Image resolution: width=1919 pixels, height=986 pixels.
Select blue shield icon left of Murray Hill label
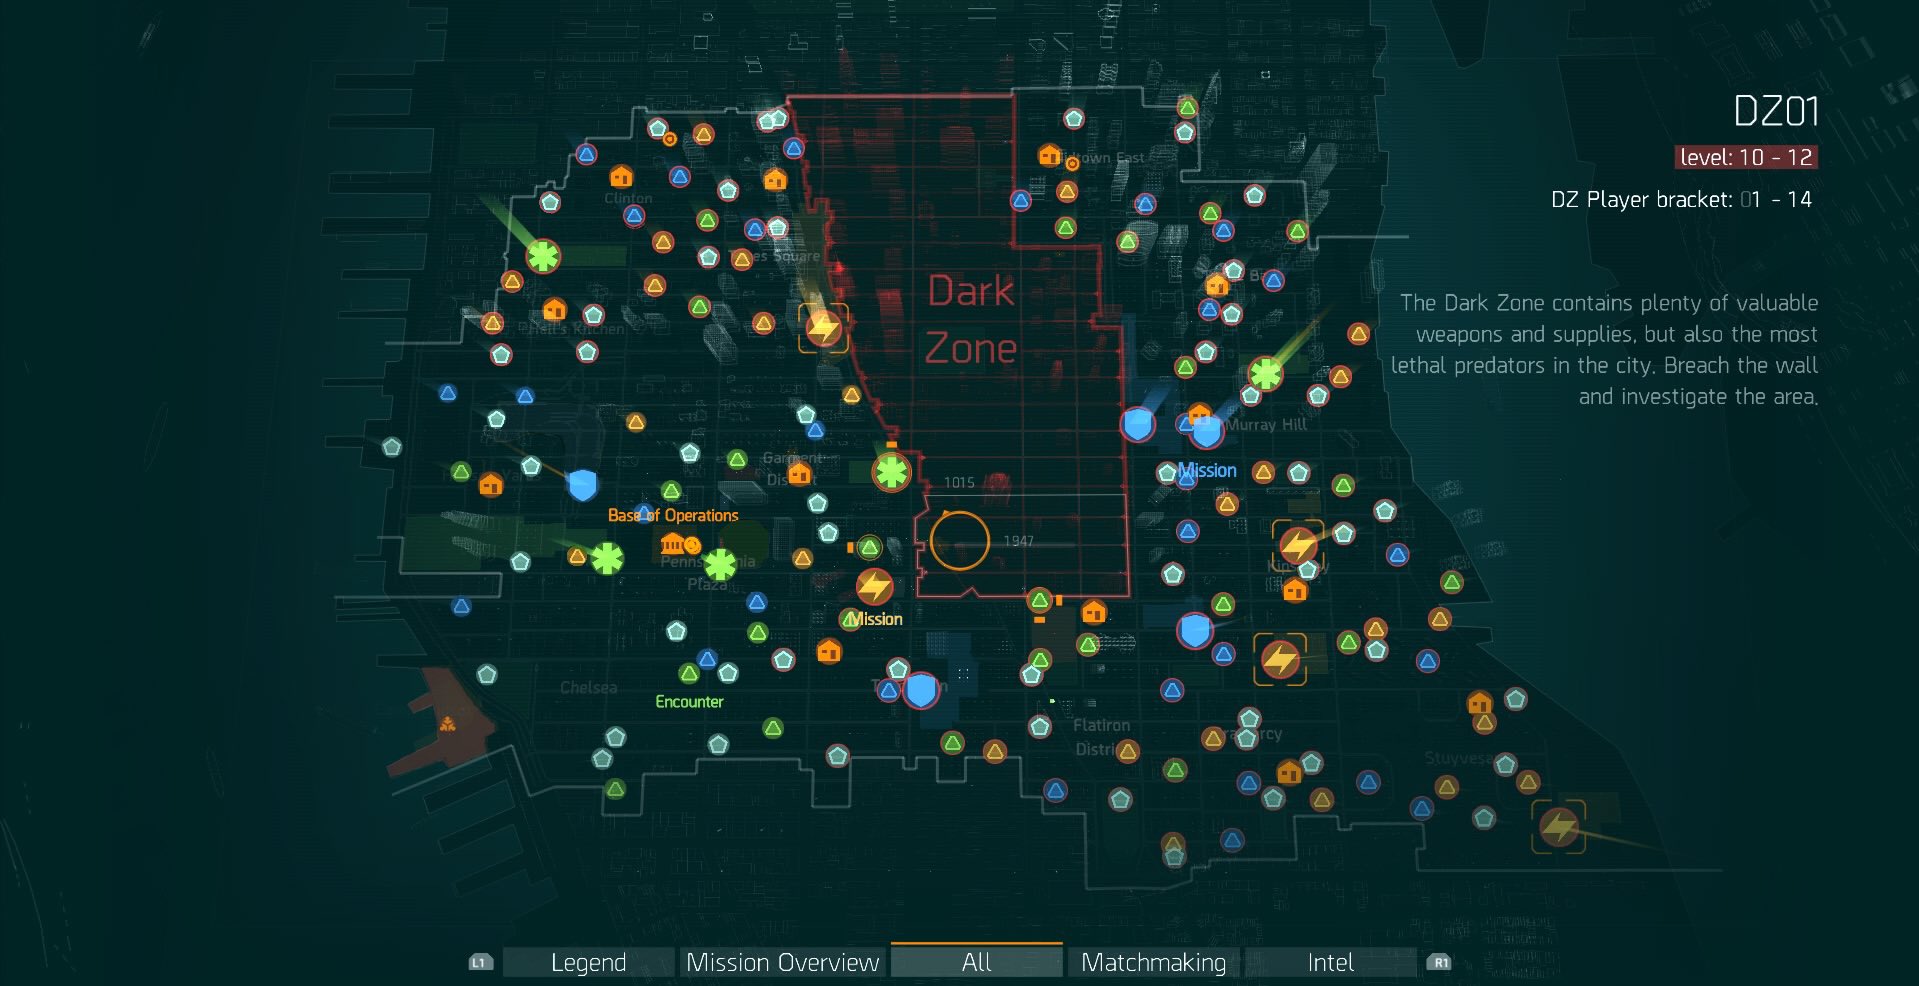1206,432
